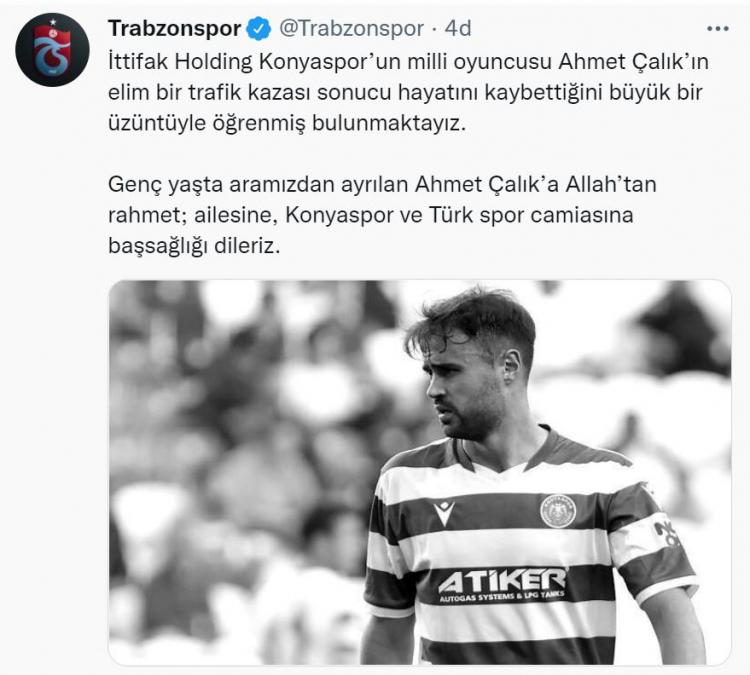
Task: Click the word üzüntüyle in the tweet
Action: pyautogui.click(x=156, y=123)
